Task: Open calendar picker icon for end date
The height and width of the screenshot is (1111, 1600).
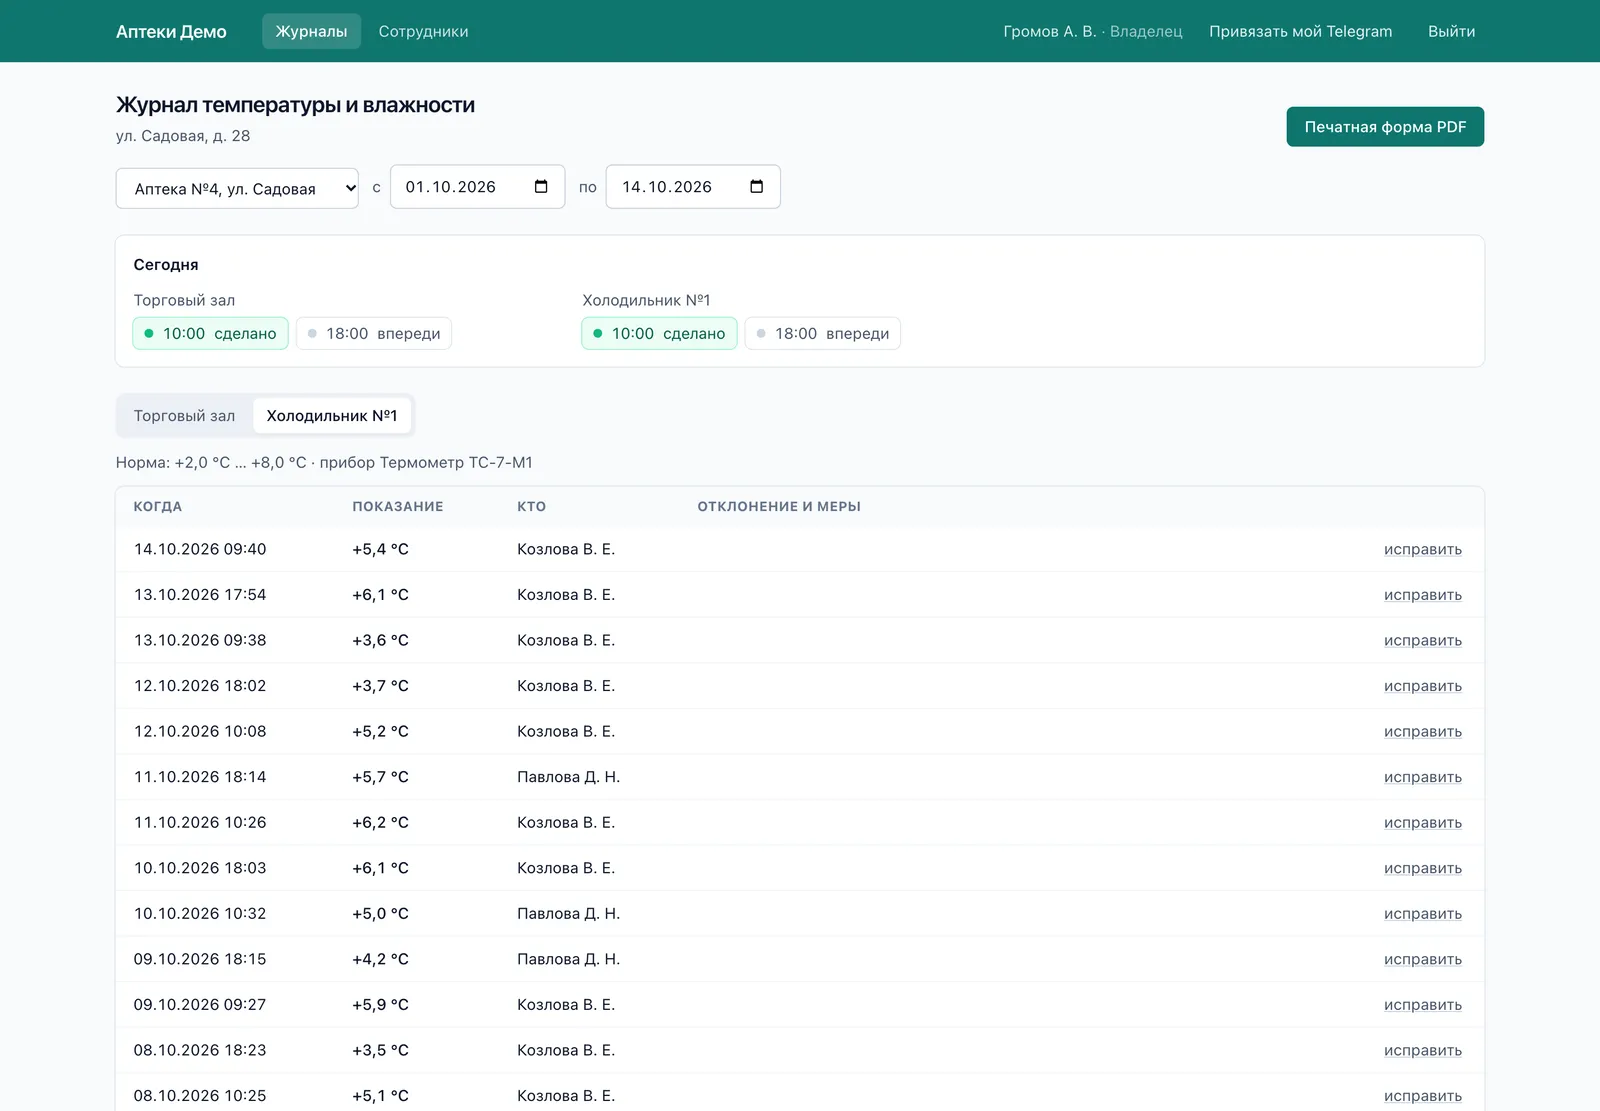Action: click(x=756, y=187)
